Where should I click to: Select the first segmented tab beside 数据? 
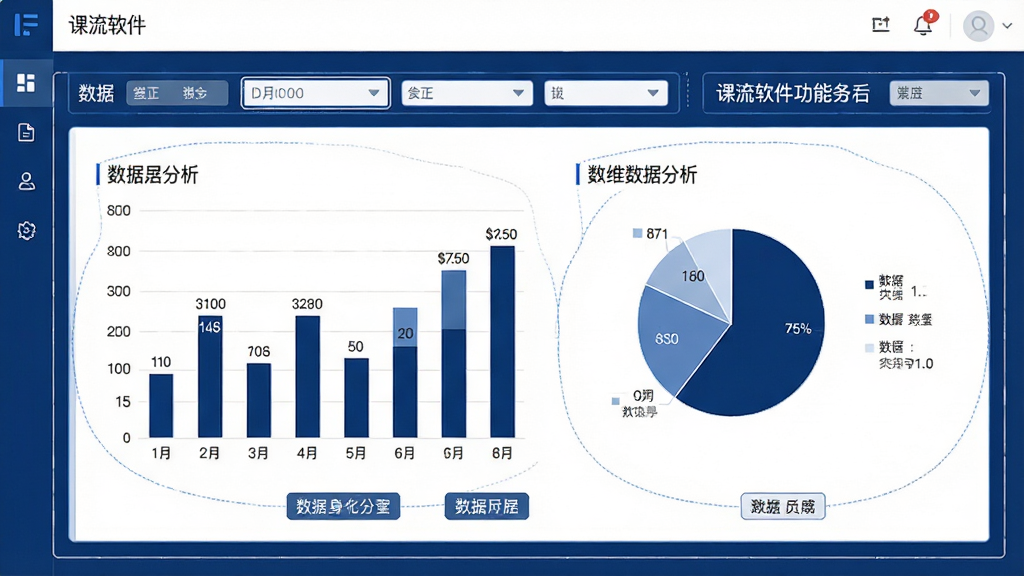click(147, 93)
